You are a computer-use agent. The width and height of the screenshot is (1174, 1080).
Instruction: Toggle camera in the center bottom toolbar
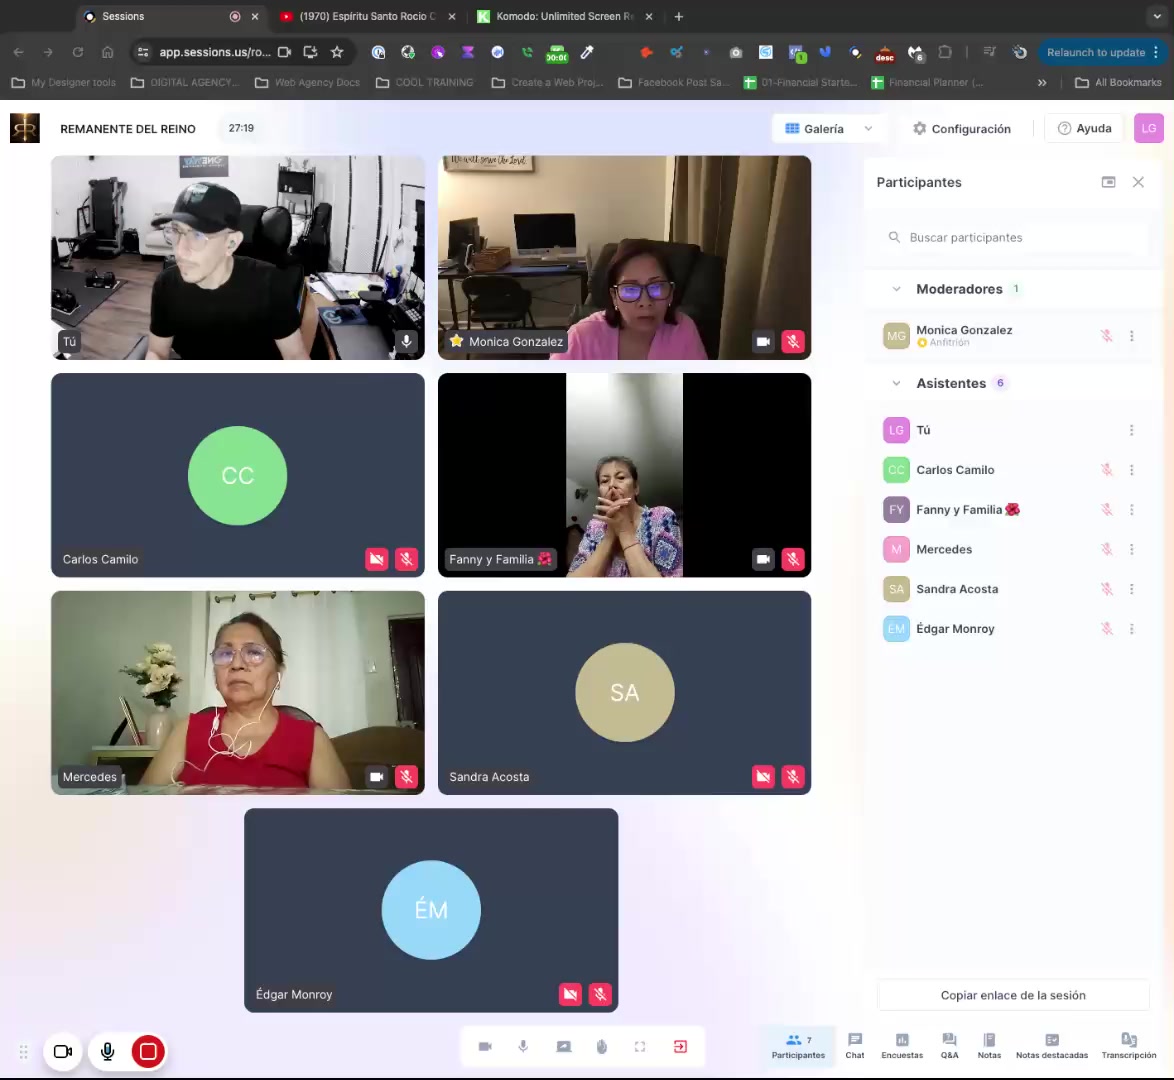tap(485, 1046)
